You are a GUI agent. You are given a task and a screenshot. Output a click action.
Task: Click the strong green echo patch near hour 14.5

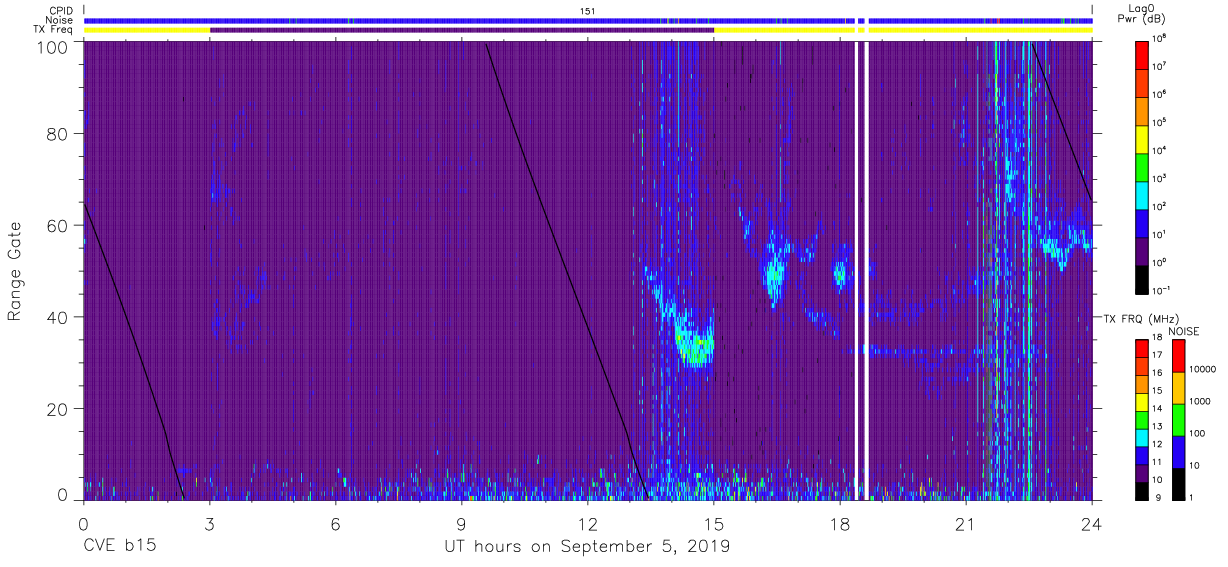693,348
